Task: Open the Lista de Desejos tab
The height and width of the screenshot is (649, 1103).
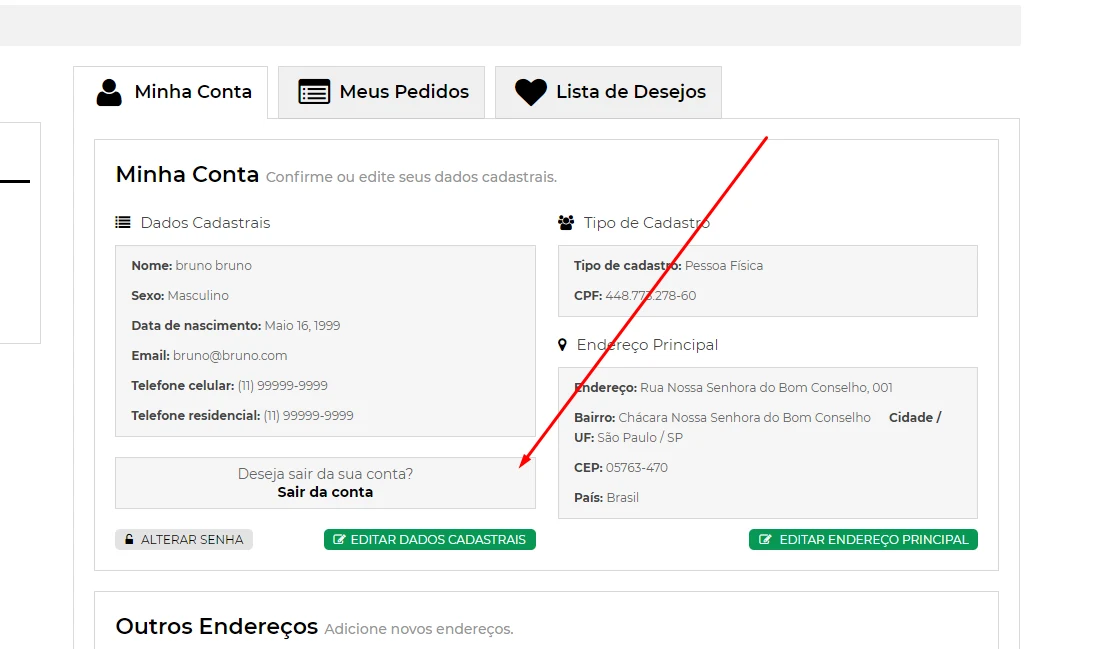Action: click(608, 92)
